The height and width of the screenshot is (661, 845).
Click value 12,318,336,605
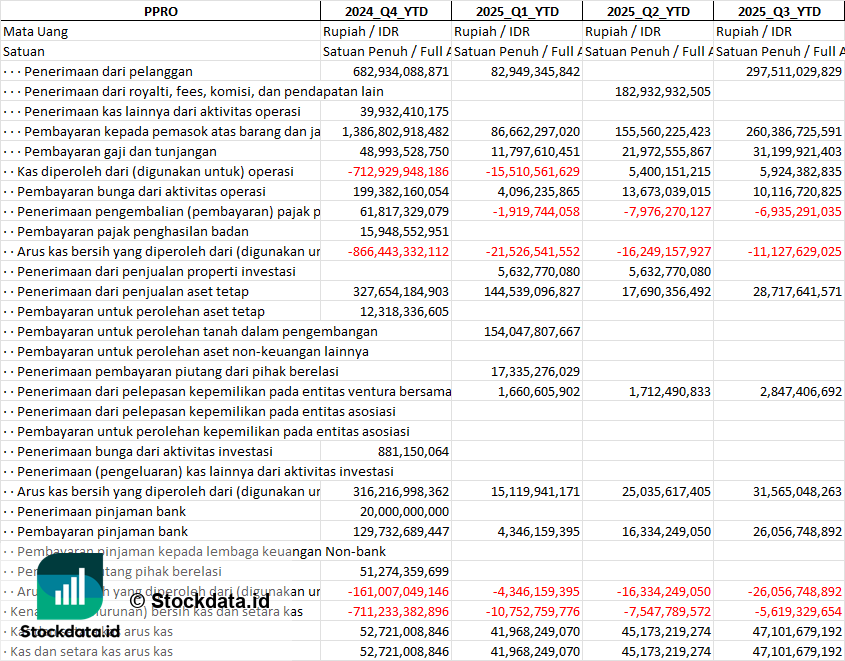[404, 311]
